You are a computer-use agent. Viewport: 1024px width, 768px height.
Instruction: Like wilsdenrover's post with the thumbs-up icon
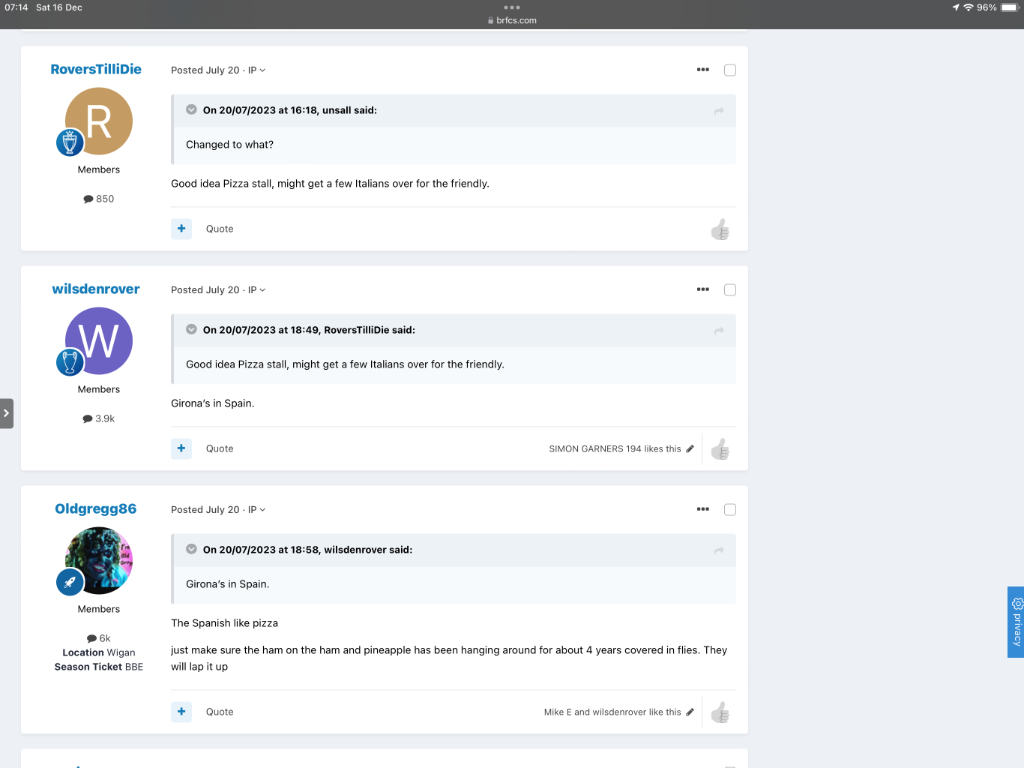pos(720,450)
